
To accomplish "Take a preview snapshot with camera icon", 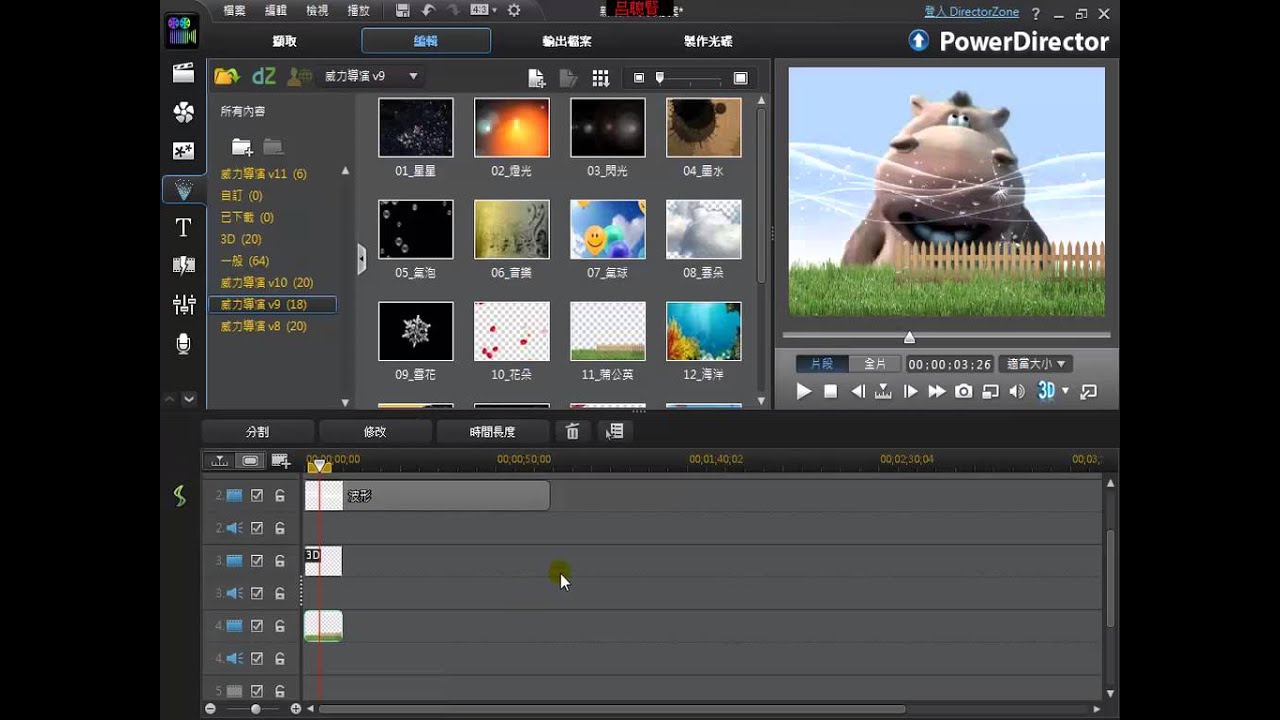I will pyautogui.click(x=963, y=392).
